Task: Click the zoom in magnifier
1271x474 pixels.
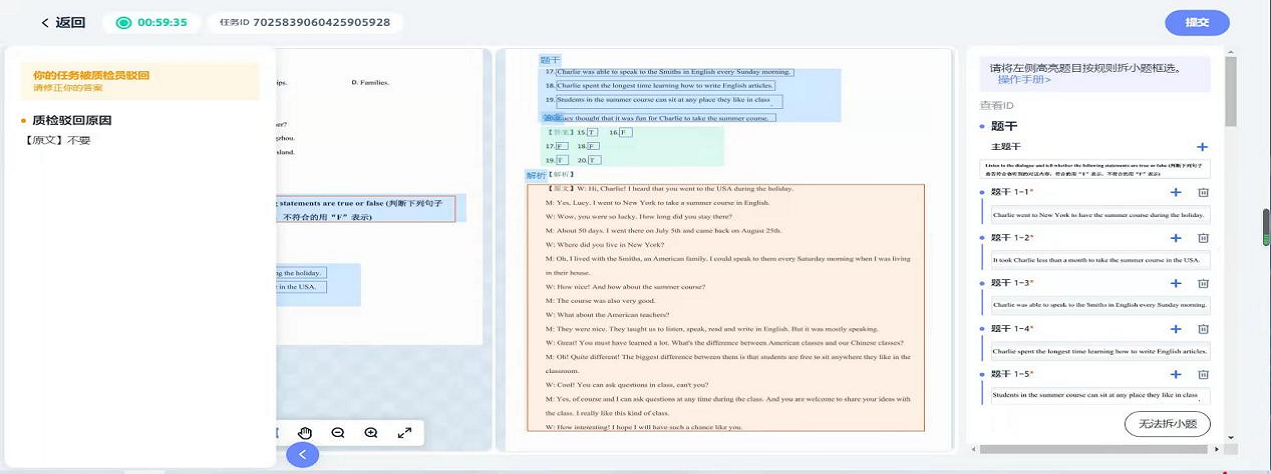Action: point(371,433)
